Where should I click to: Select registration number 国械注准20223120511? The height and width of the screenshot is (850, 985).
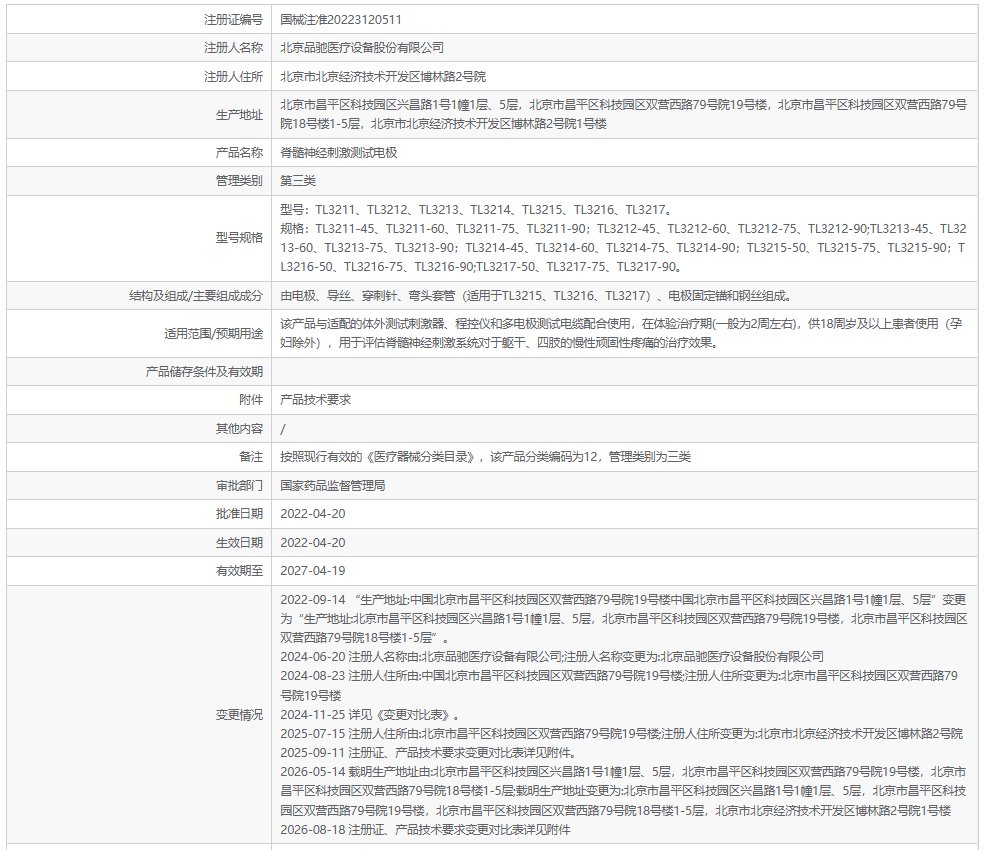coord(340,19)
